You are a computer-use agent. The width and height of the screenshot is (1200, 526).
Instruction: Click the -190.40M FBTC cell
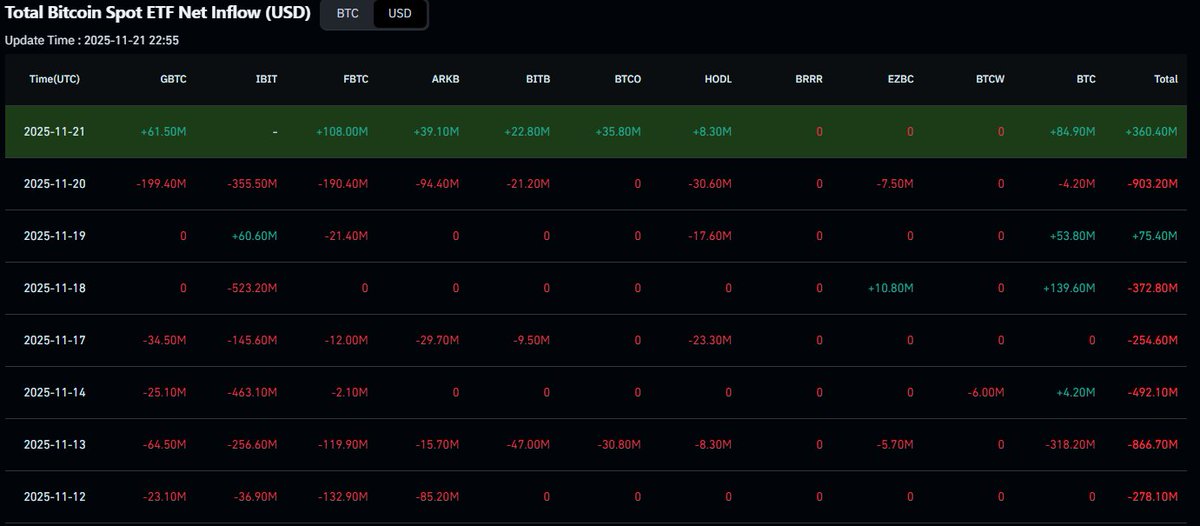[x=344, y=184]
